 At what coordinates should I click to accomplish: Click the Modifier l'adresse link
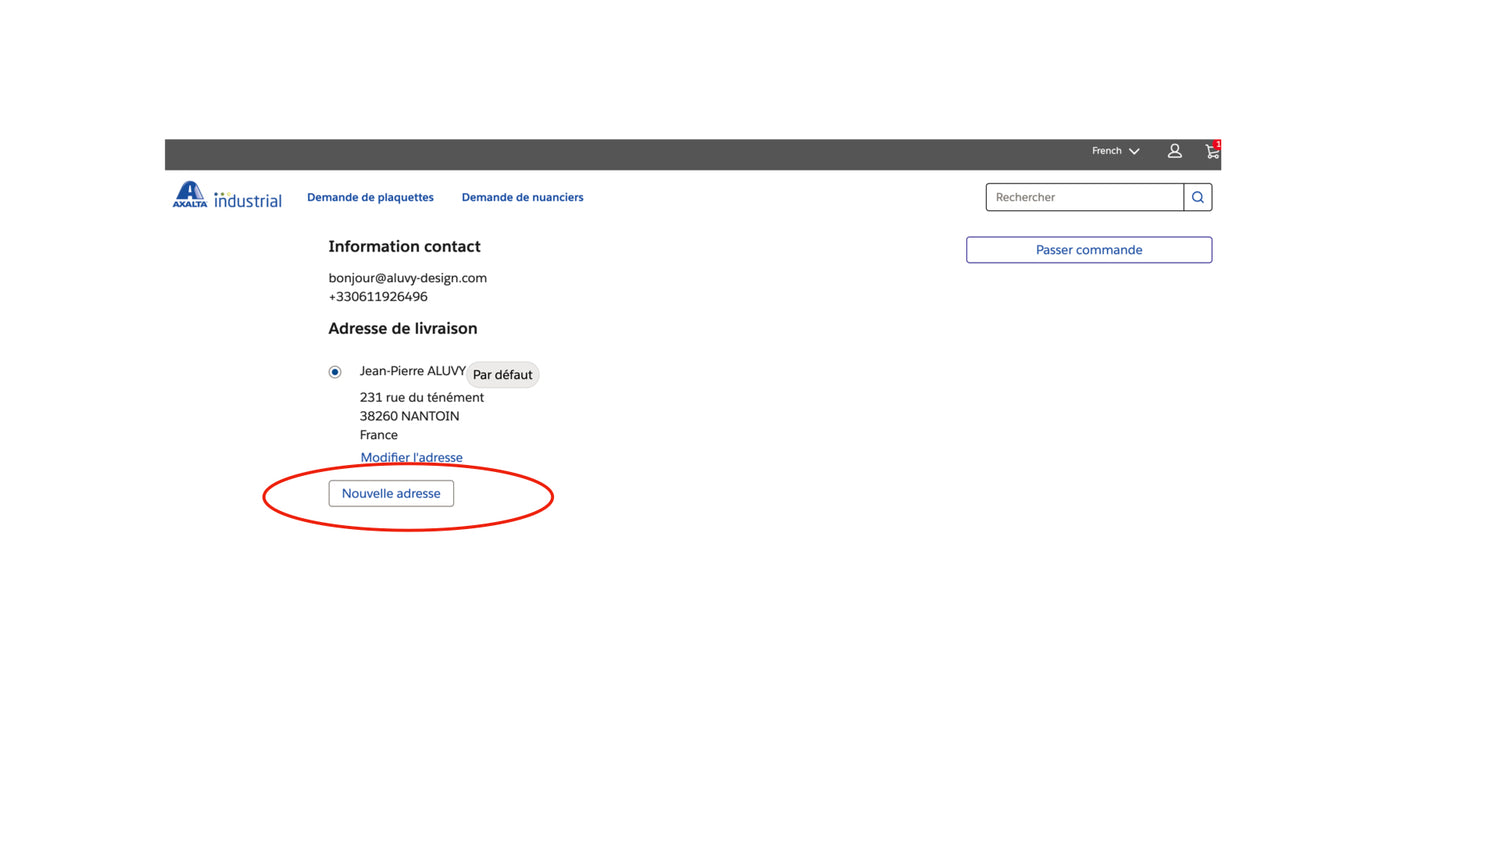(x=411, y=458)
